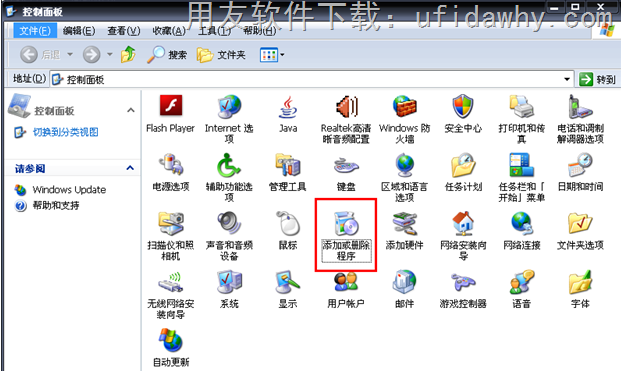The height and width of the screenshot is (371, 621).
Task: Open Realtek高清晰音频配置 icon
Action: click(346, 106)
